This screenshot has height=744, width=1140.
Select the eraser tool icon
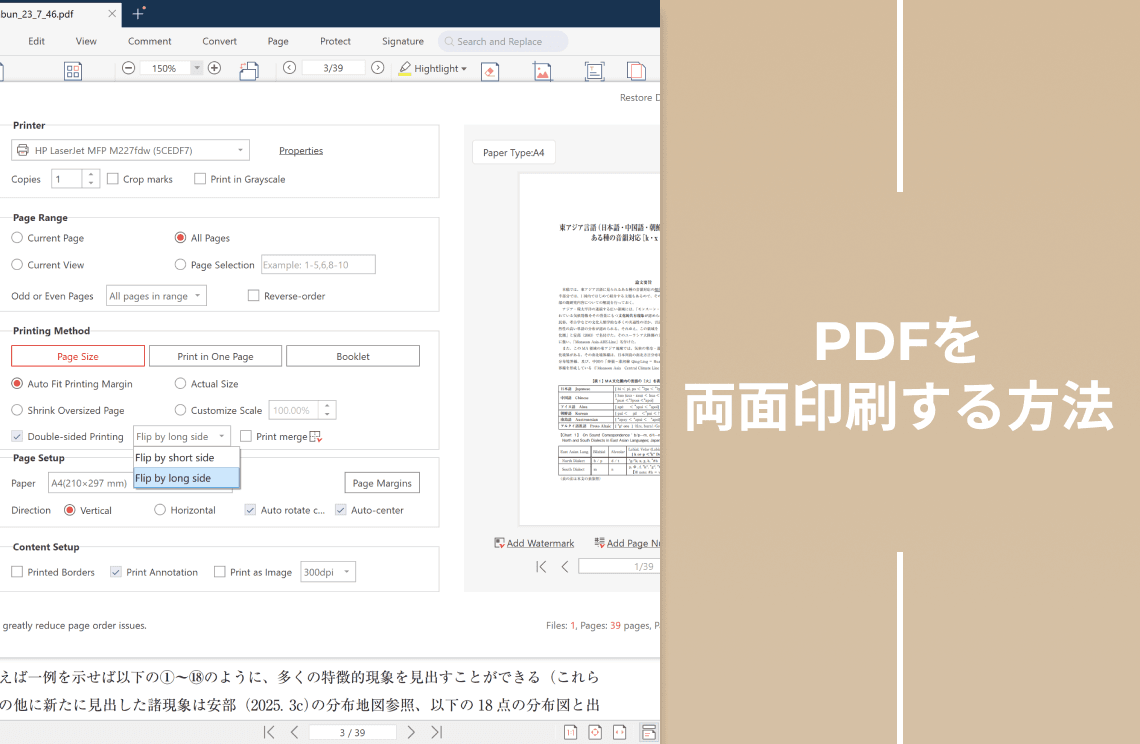[489, 71]
